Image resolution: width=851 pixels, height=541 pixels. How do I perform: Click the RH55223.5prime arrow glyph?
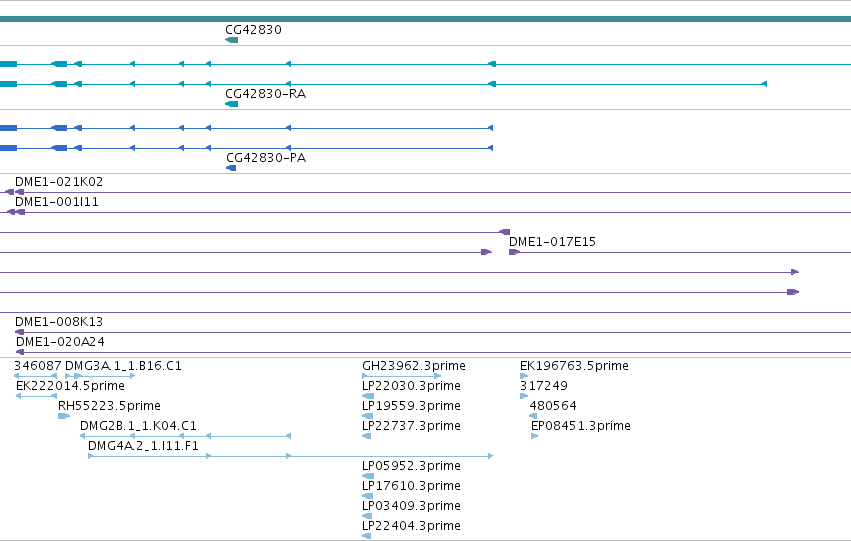tap(64, 416)
